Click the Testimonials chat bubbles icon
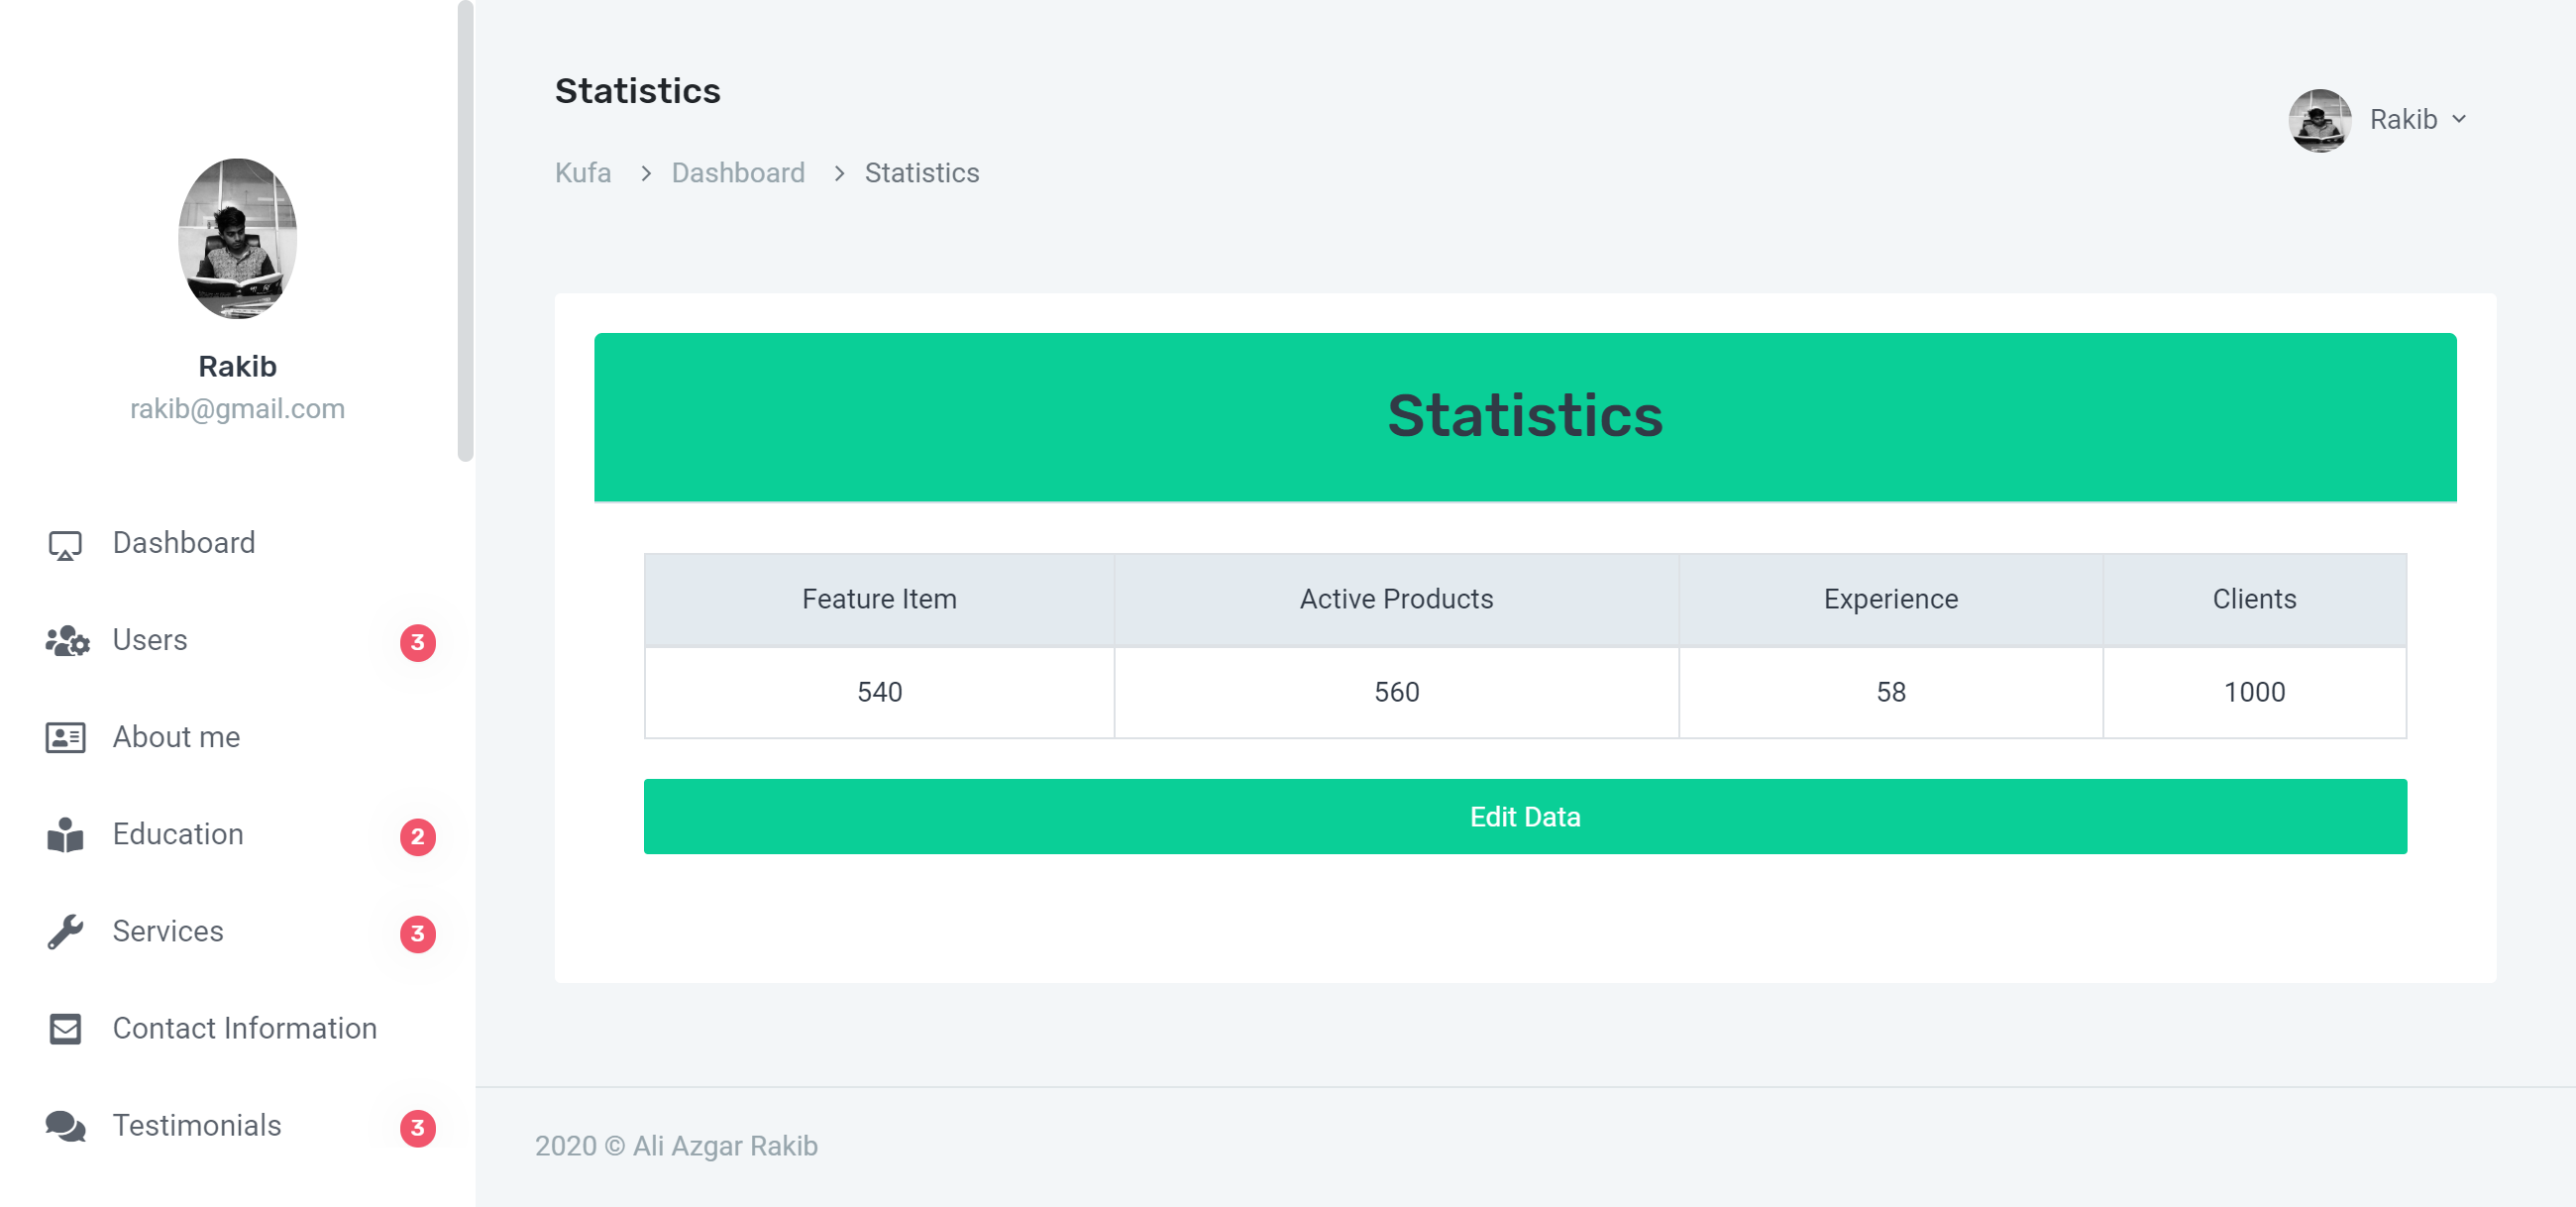 click(x=65, y=1126)
